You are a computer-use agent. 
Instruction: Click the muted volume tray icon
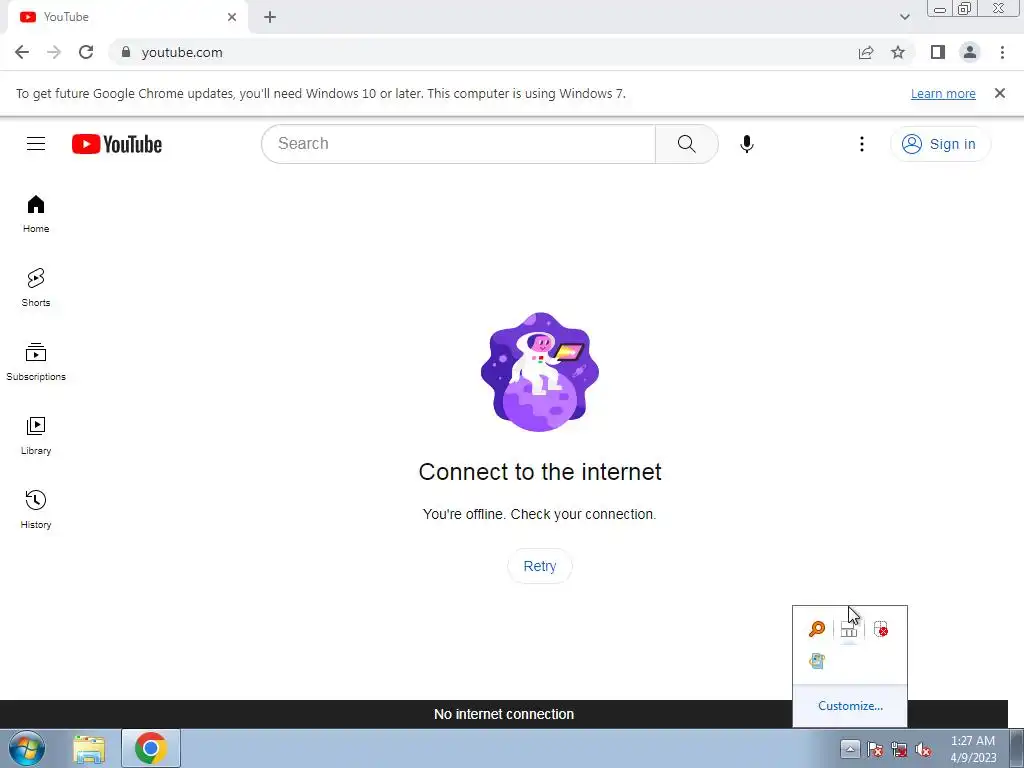923,749
